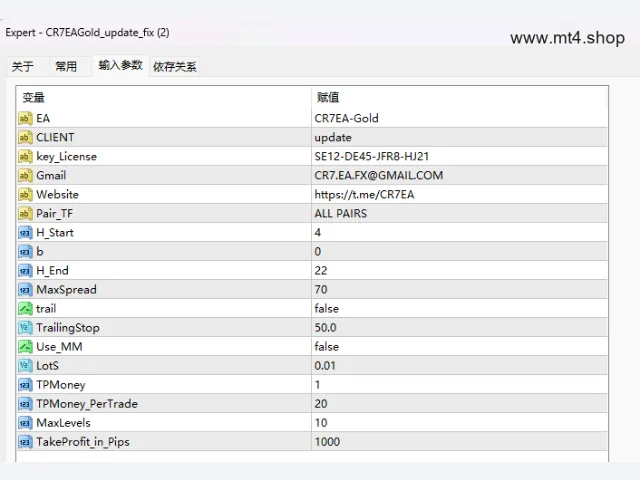Click the H_End variable name
640x480 pixels.
52,271
